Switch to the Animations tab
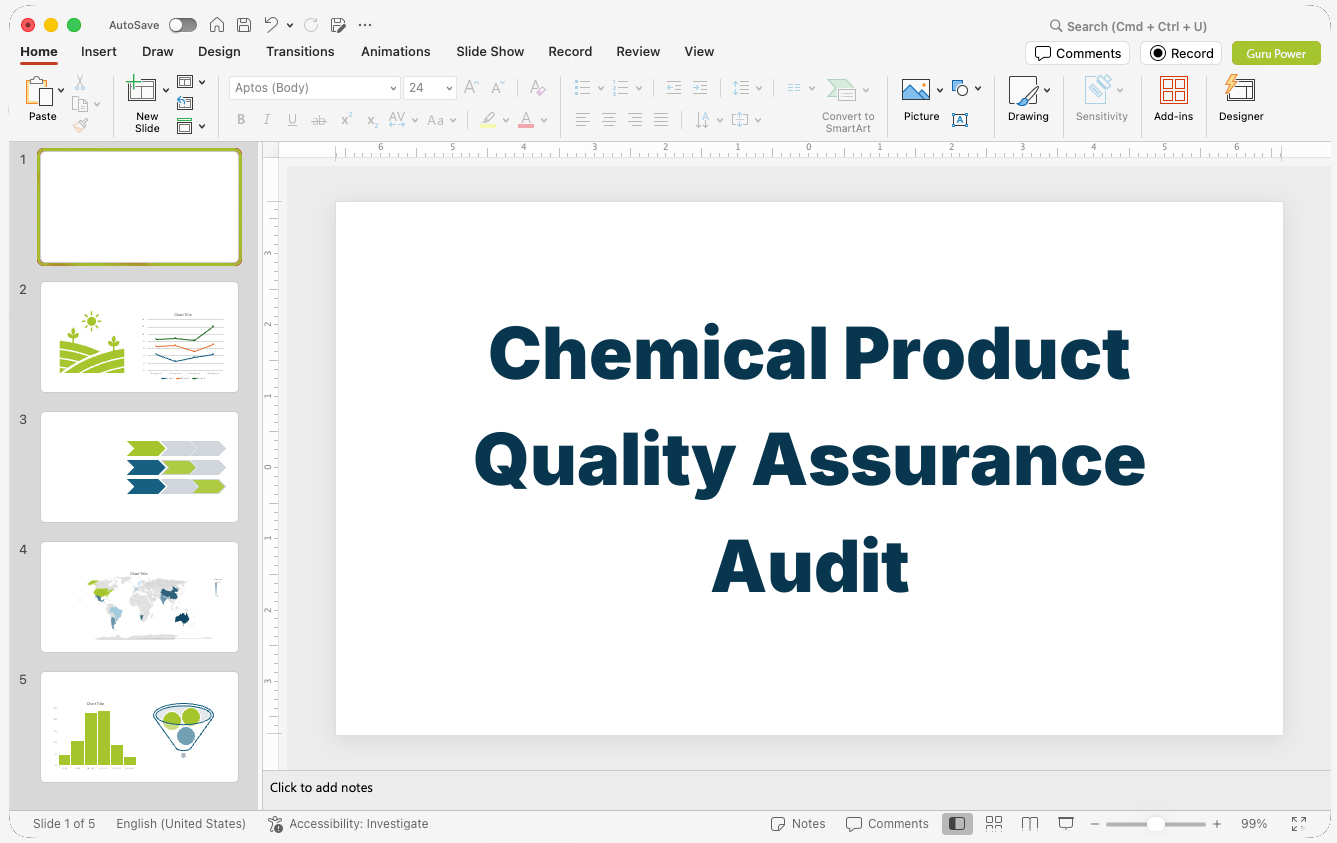The image size is (1337, 843). [396, 51]
